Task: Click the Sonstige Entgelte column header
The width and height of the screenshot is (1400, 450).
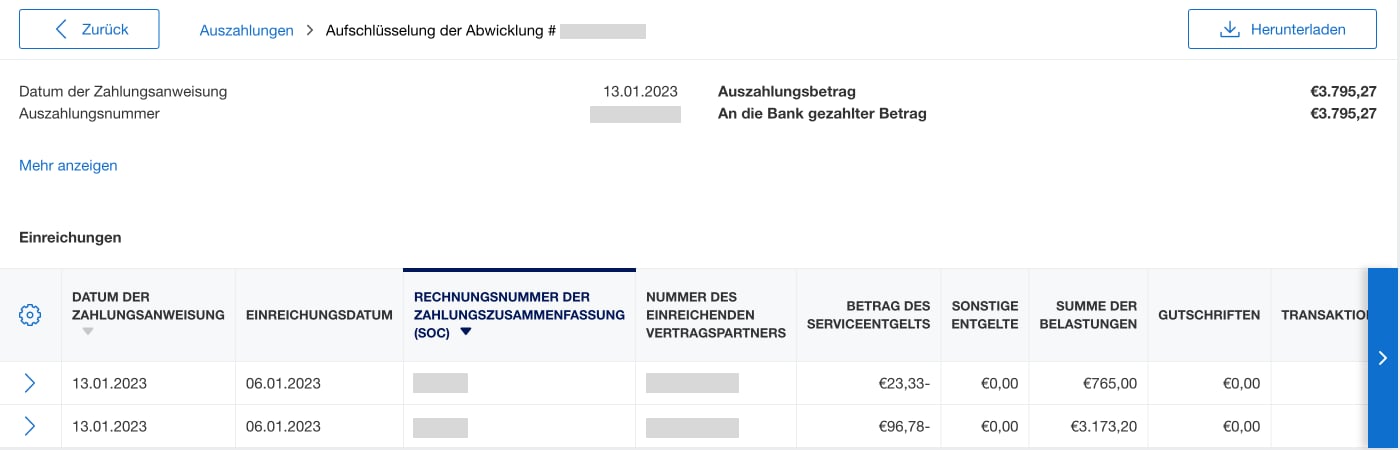Action: (x=985, y=315)
